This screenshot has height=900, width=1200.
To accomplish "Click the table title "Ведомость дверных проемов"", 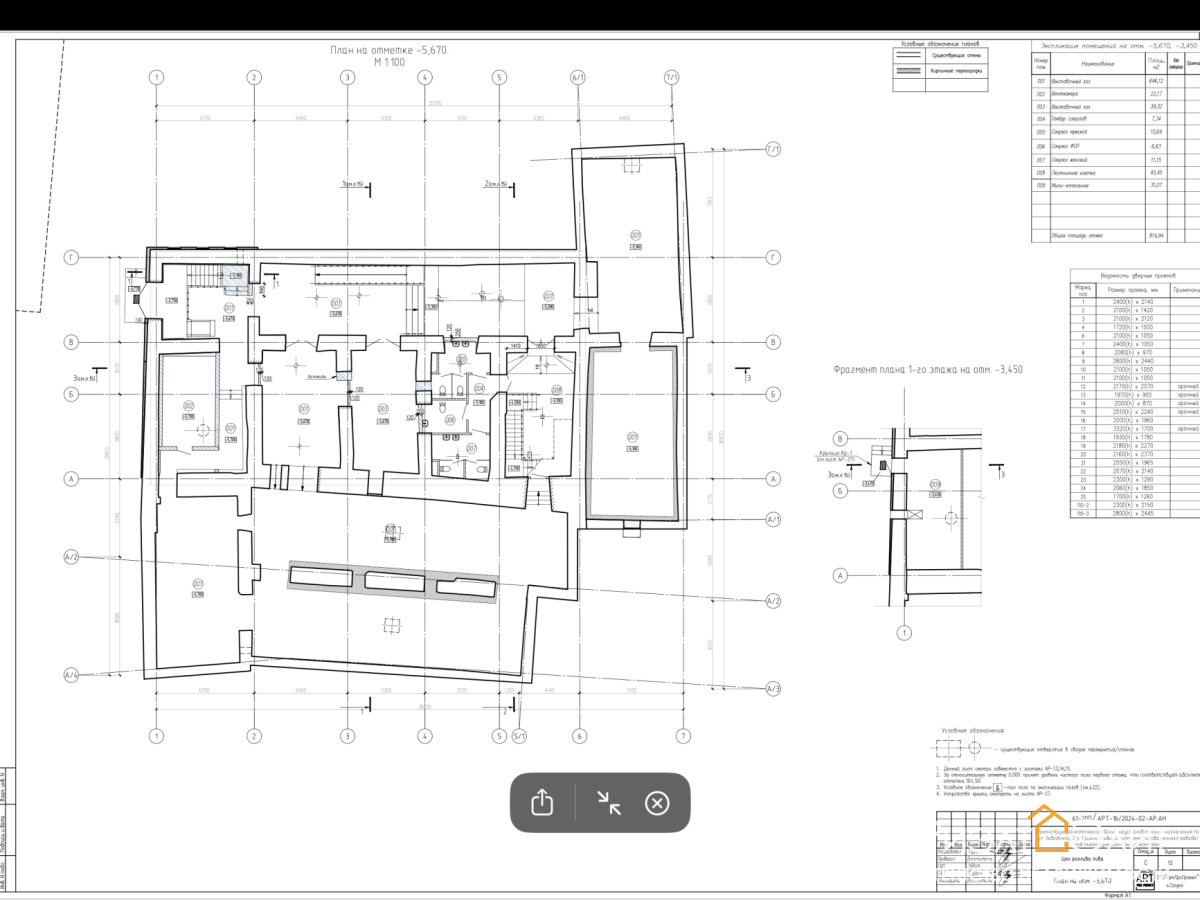I will (1138, 276).
